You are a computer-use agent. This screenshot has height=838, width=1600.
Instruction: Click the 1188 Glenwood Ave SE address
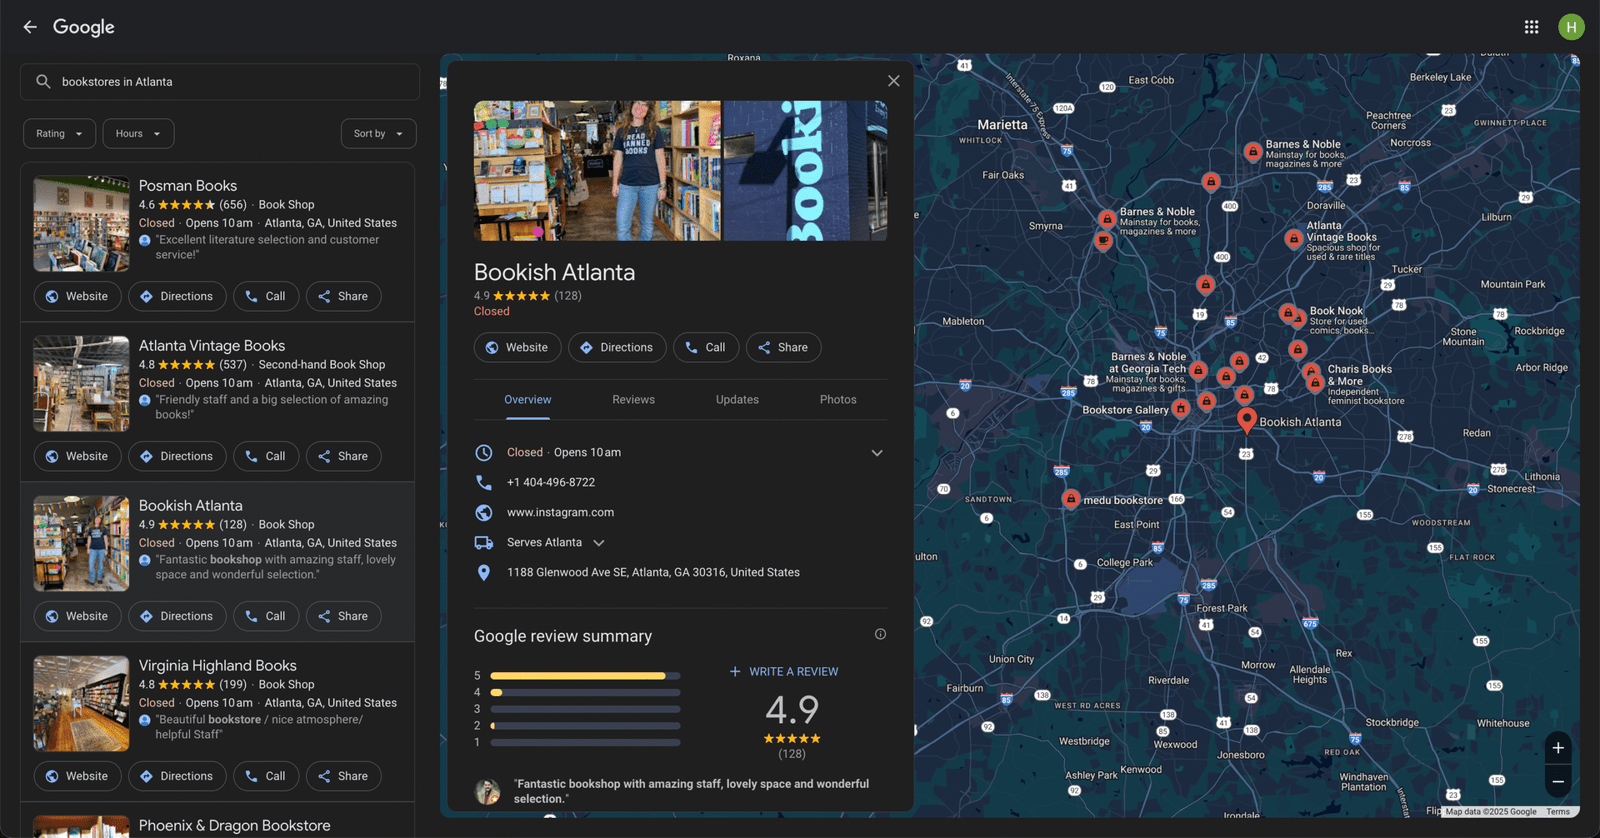[x=653, y=572]
